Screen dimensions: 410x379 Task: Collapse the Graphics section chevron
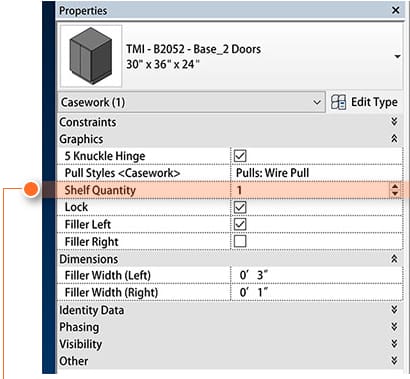tap(394, 139)
